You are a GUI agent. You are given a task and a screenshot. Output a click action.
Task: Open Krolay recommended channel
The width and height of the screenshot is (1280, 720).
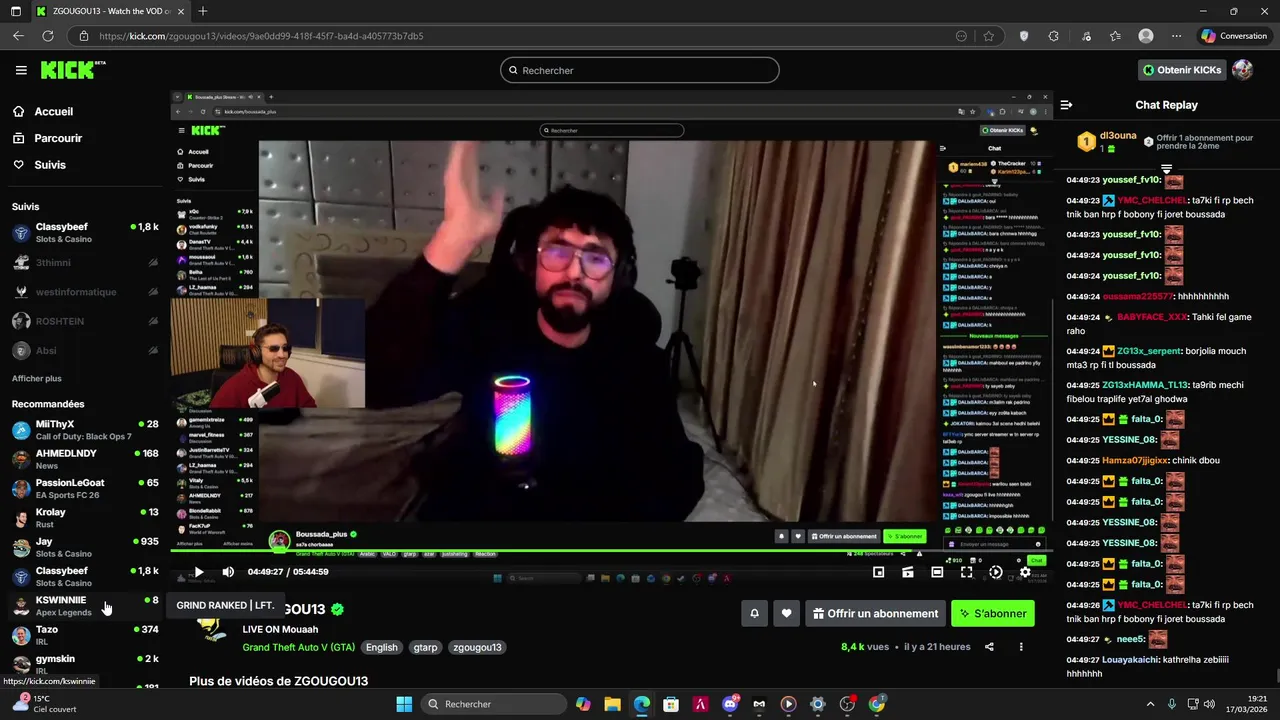pos(84,518)
